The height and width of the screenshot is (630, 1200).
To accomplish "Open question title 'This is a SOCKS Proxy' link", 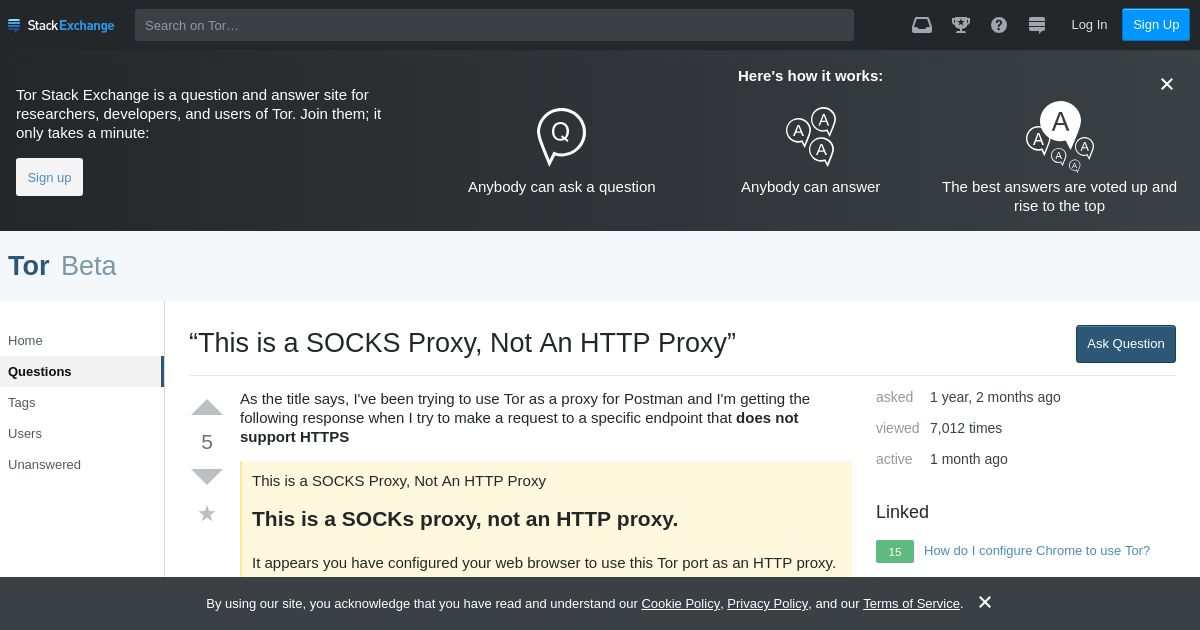I will pyautogui.click(x=462, y=343).
